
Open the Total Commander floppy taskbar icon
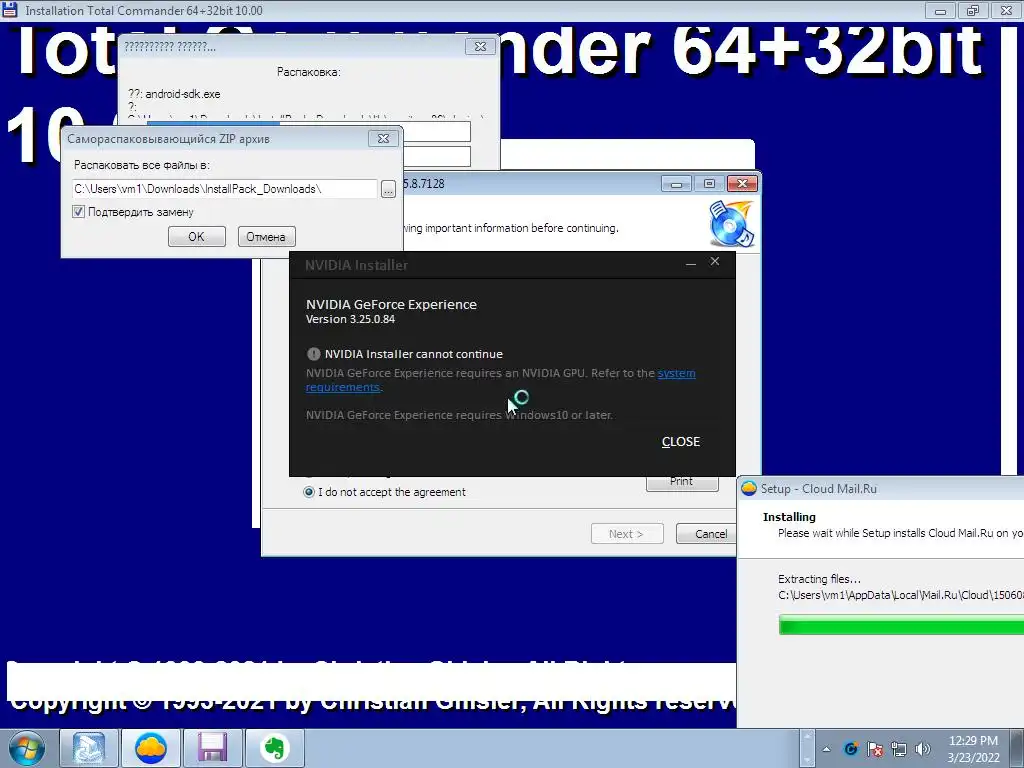tap(212, 748)
